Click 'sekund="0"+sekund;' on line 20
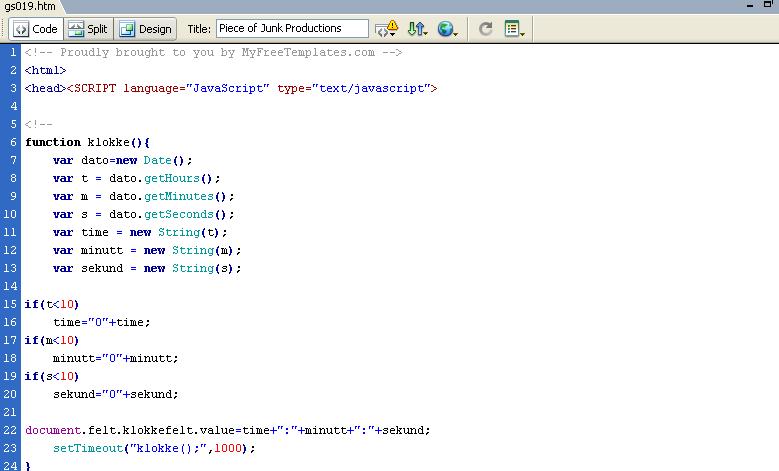This screenshot has width=779, height=471. (x=115, y=394)
